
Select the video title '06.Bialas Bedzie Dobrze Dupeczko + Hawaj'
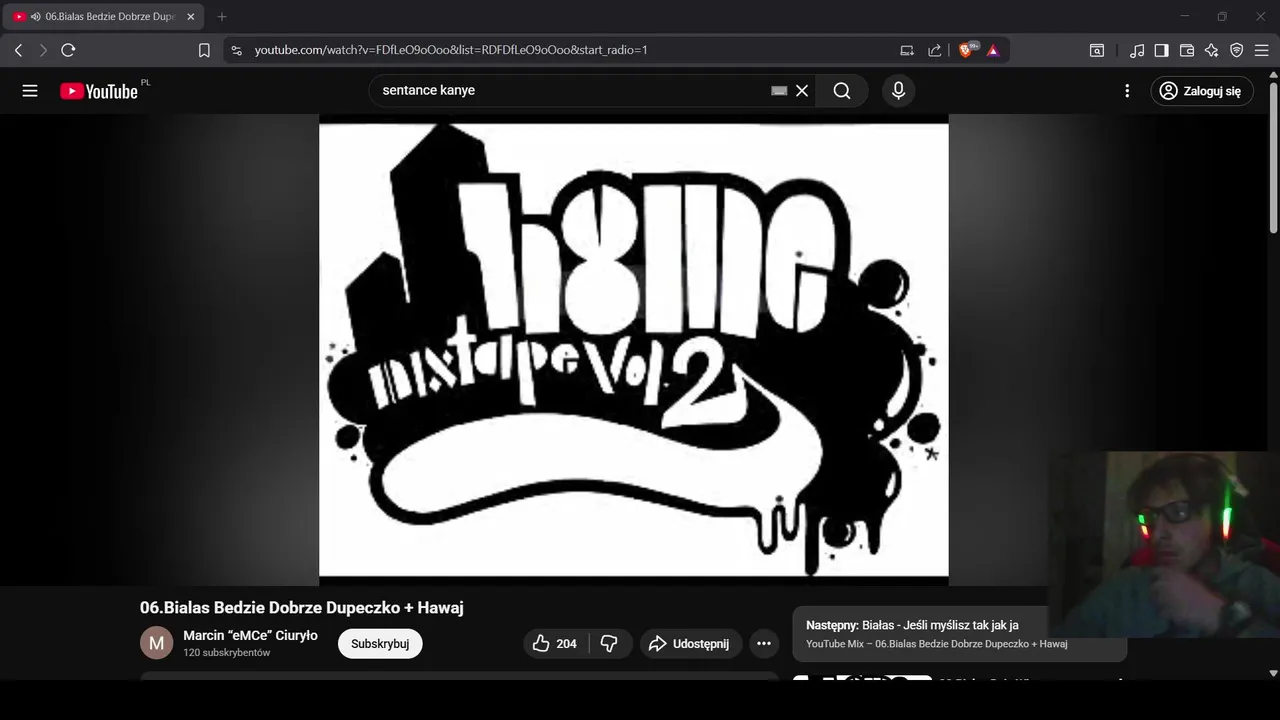[302, 608]
